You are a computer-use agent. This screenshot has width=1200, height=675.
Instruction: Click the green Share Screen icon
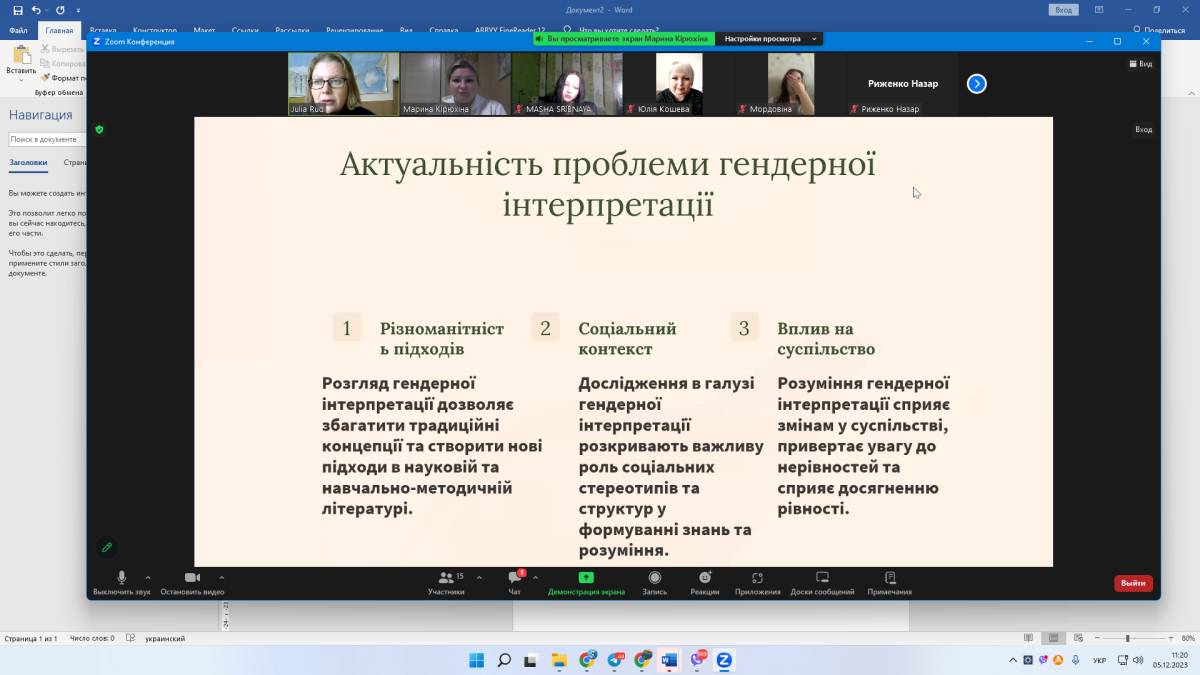(586, 578)
